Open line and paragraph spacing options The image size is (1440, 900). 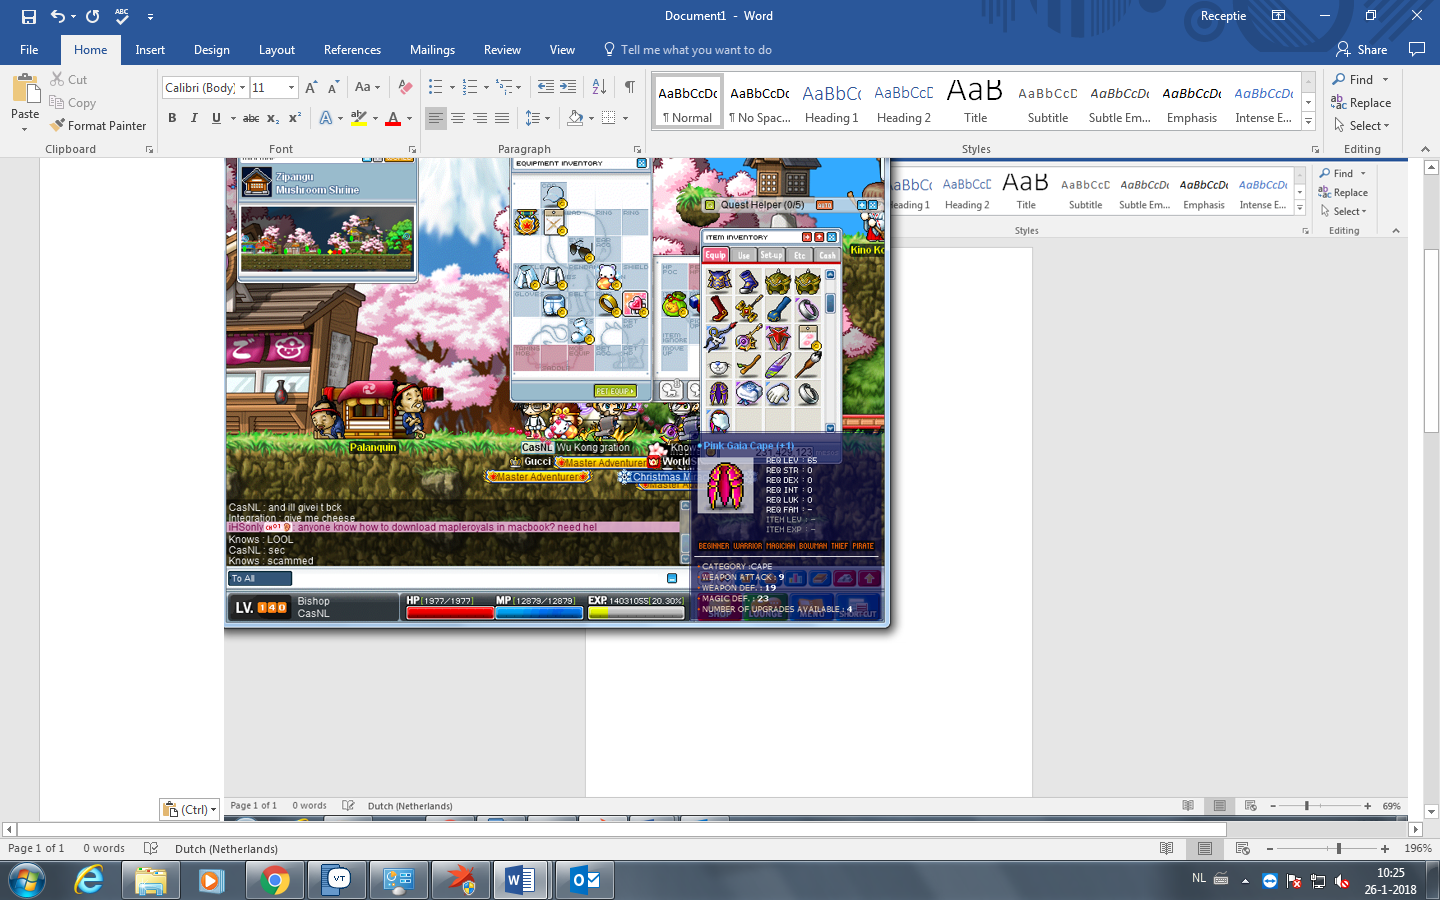537,118
